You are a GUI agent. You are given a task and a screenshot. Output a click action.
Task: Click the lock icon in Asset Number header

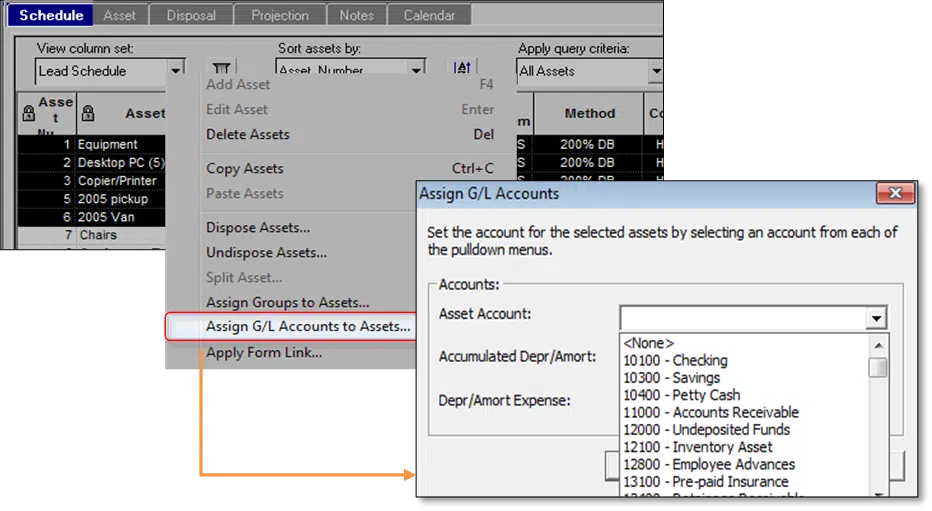click(29, 113)
